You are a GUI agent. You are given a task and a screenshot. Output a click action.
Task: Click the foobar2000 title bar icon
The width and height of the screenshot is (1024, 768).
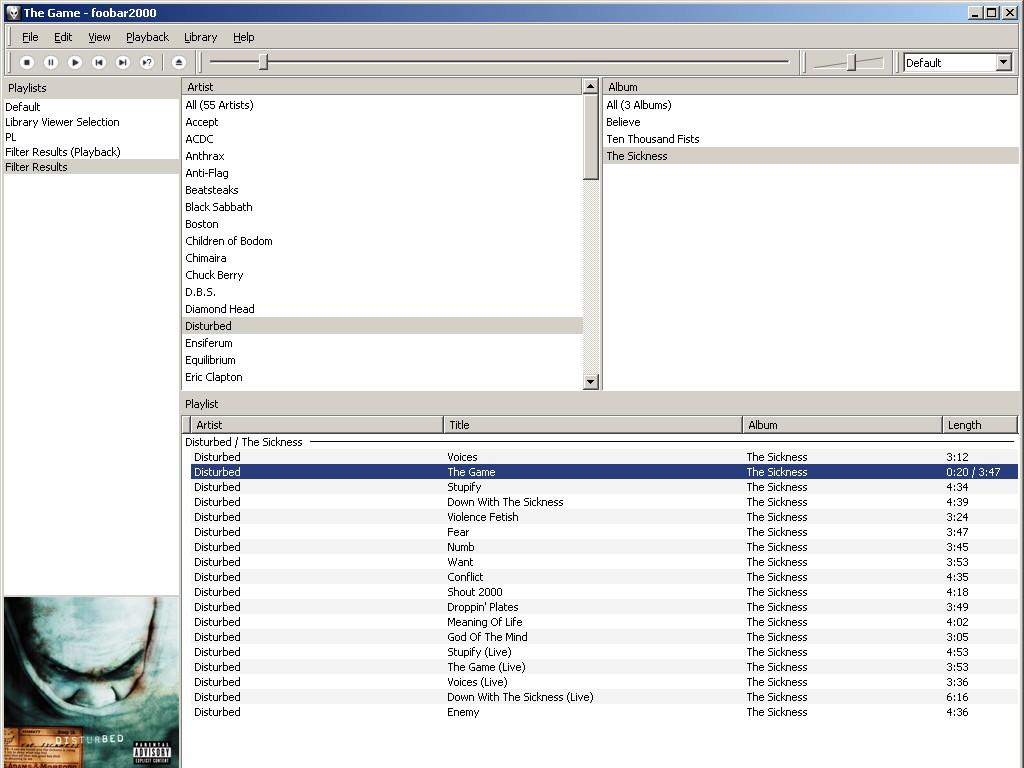point(12,12)
